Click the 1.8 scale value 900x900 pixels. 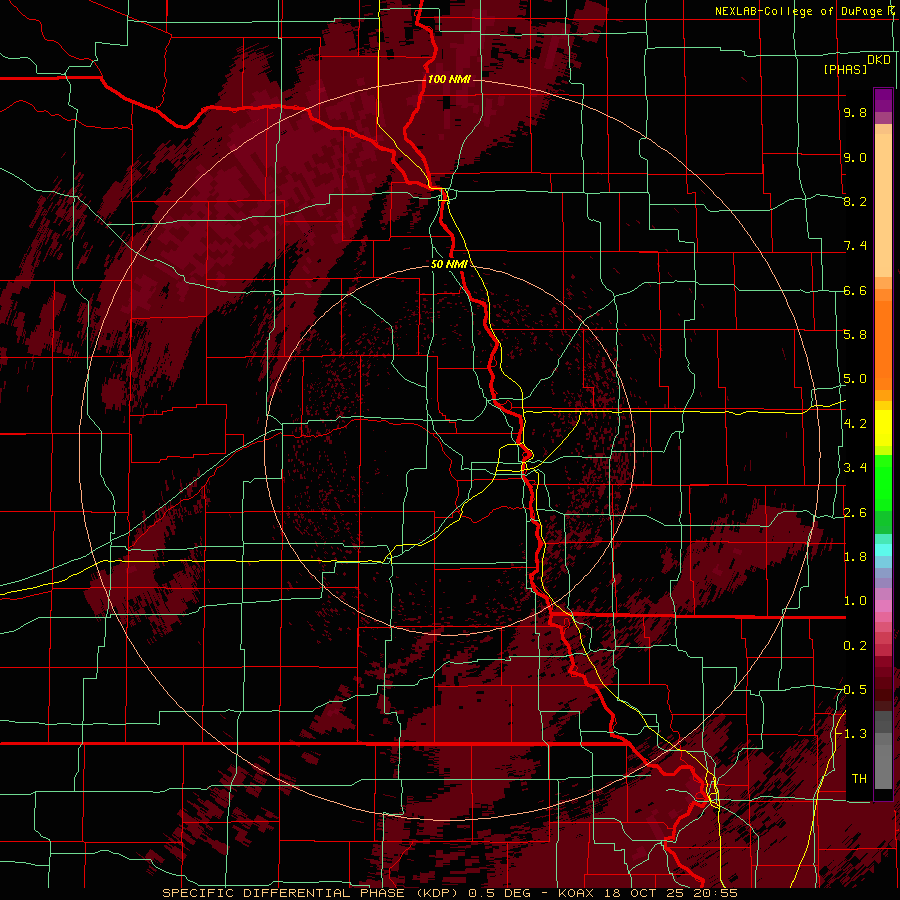[x=855, y=557]
